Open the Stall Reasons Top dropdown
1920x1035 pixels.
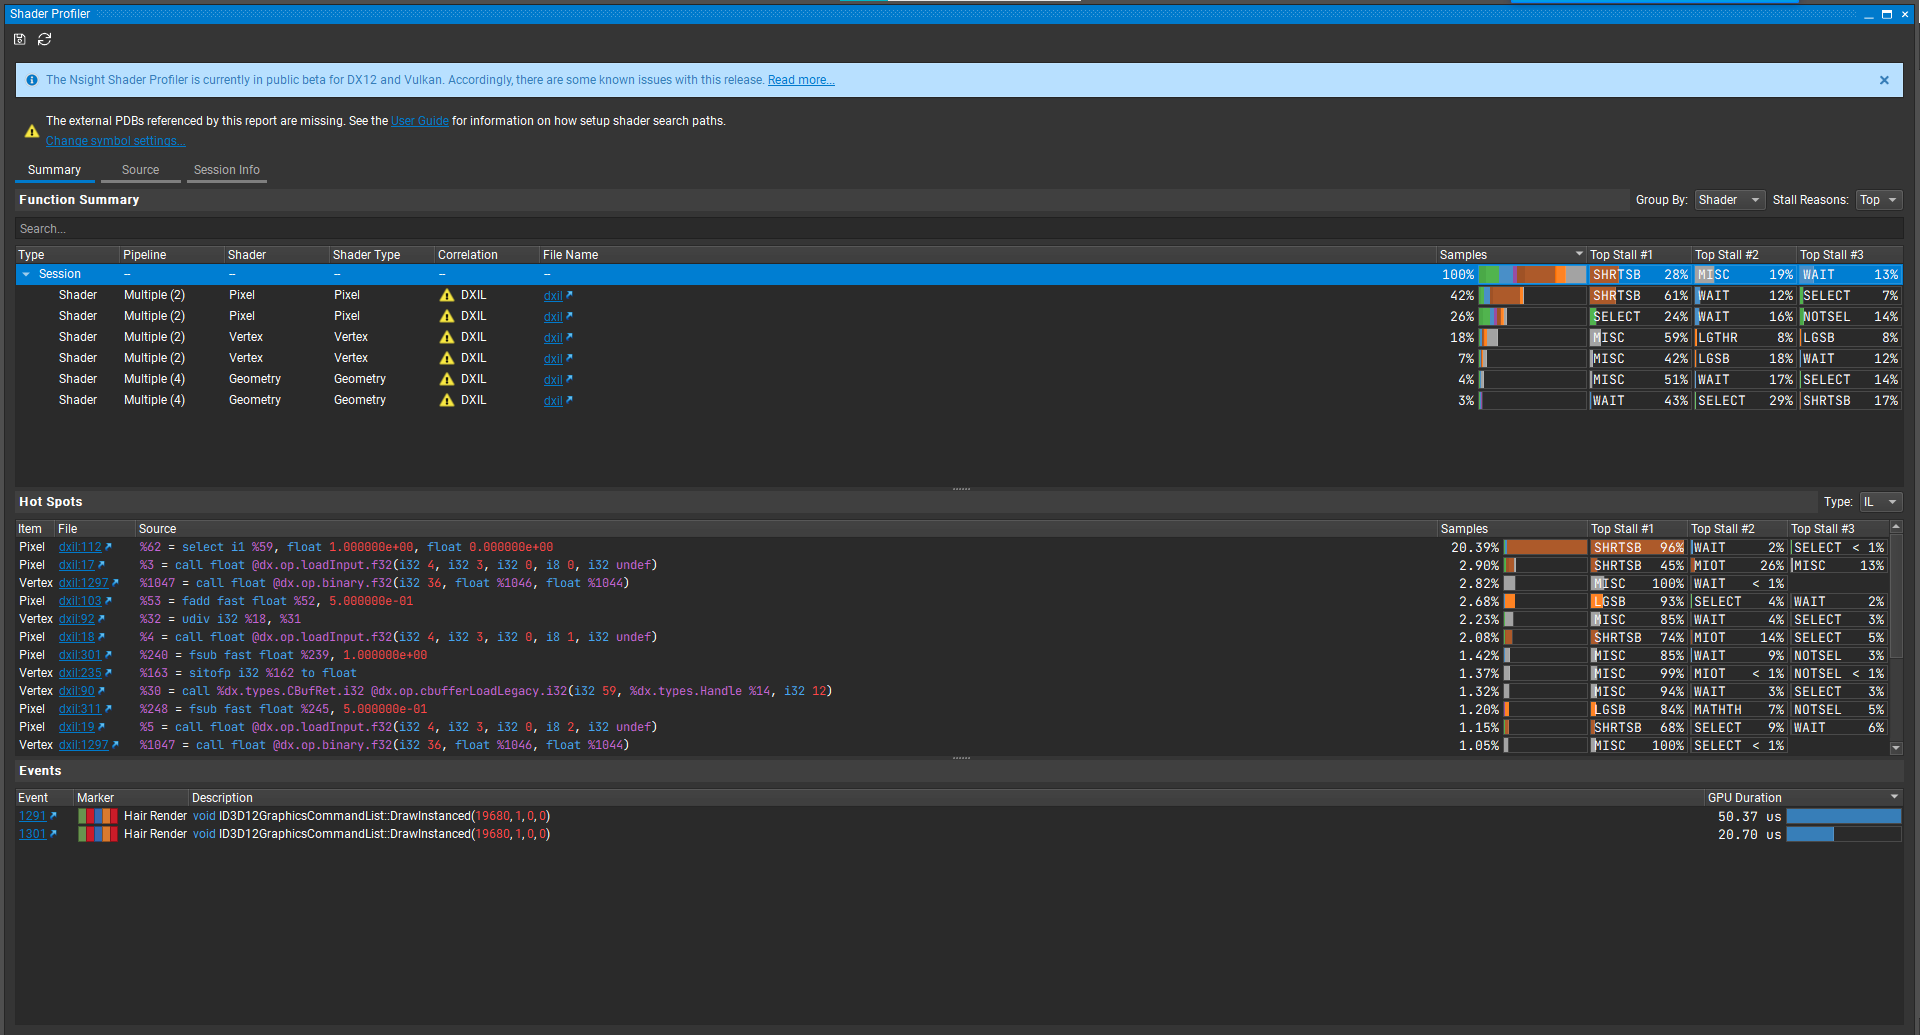1878,200
